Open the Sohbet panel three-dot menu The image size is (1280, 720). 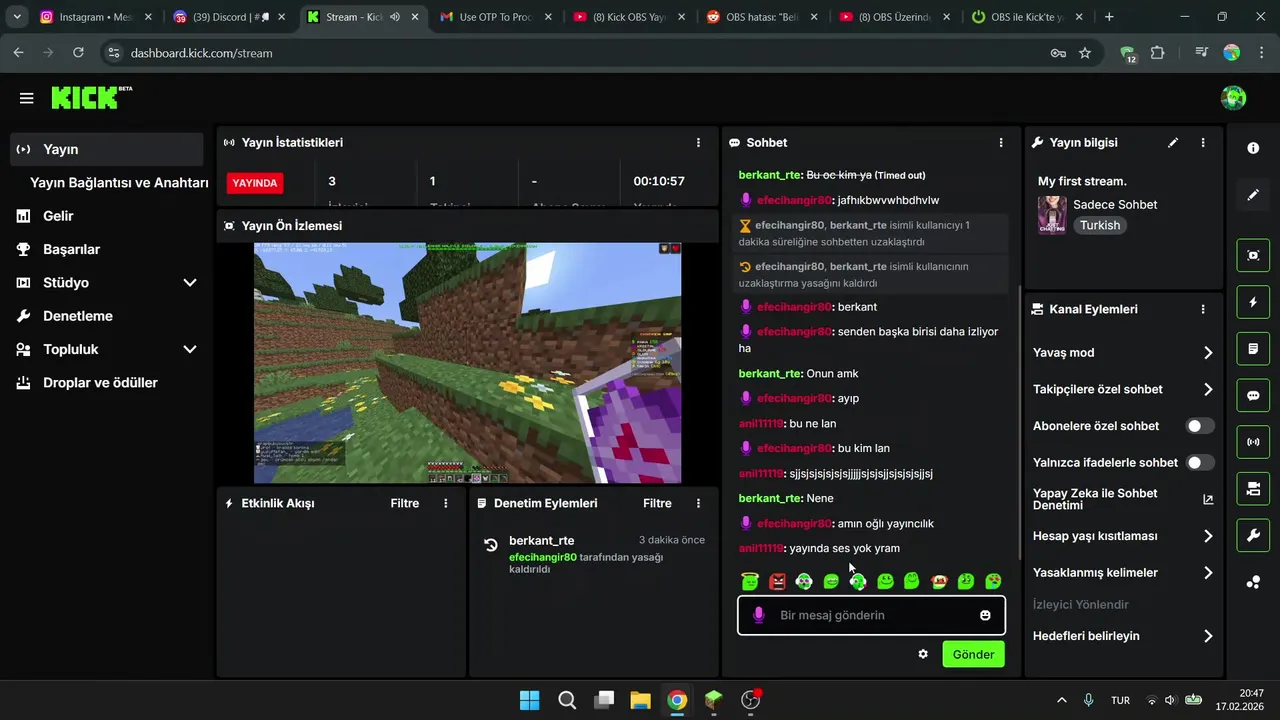(1001, 143)
